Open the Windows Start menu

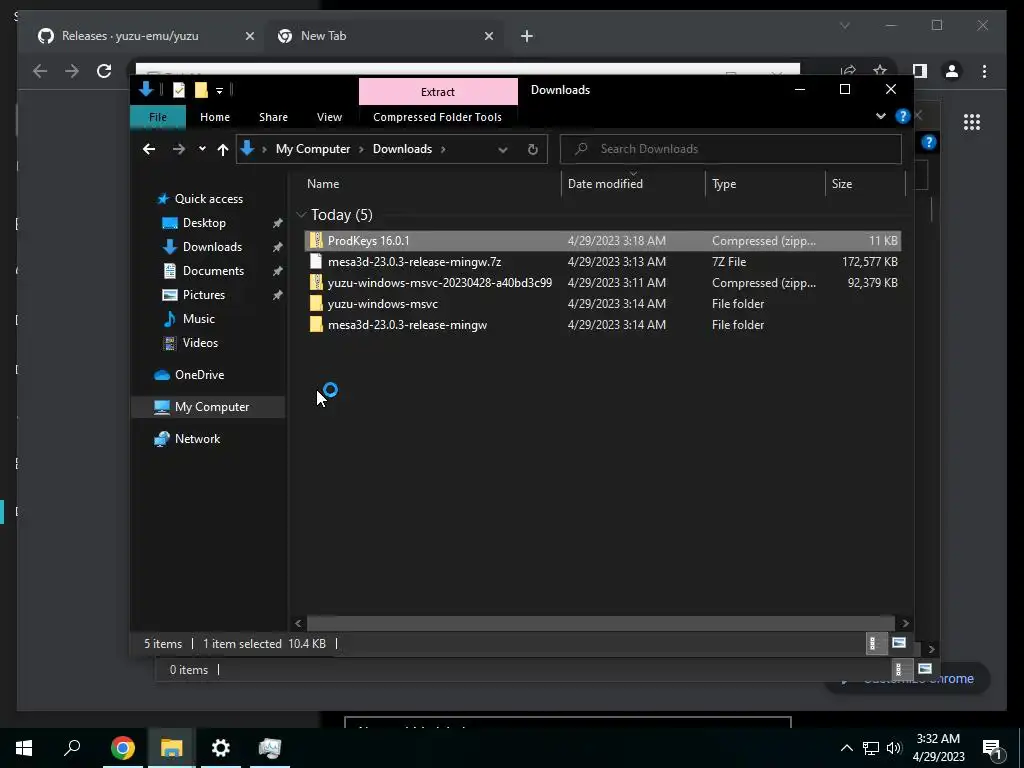coord(24,748)
